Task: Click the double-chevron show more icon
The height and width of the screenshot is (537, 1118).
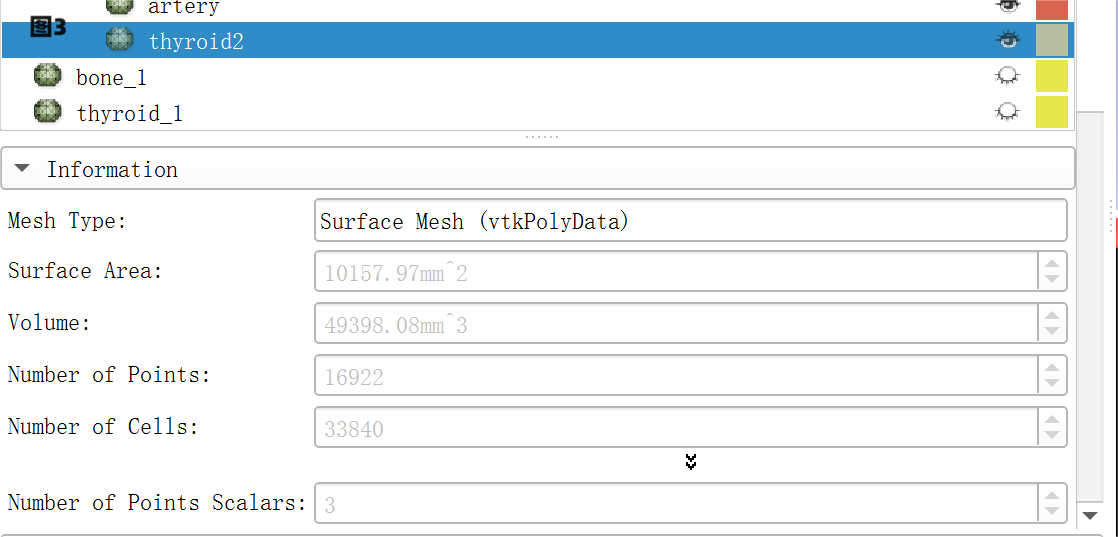Action: pyautogui.click(x=690, y=461)
